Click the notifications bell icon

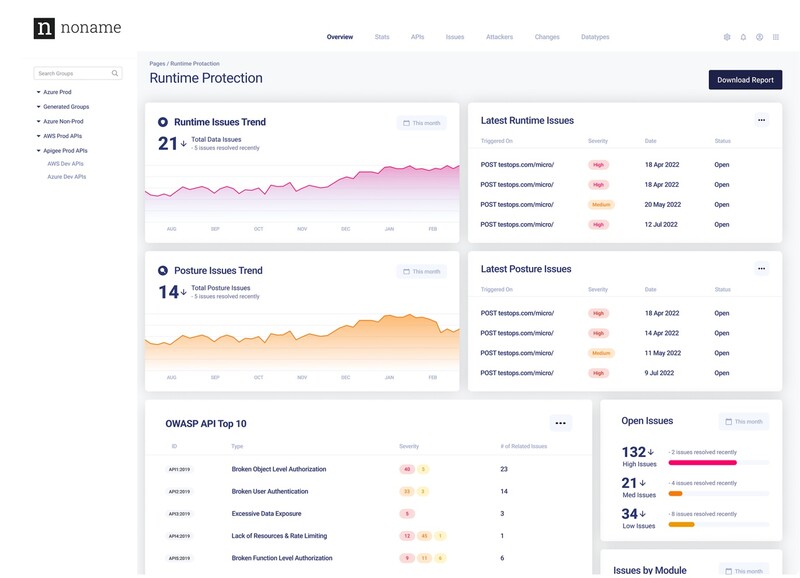click(743, 37)
